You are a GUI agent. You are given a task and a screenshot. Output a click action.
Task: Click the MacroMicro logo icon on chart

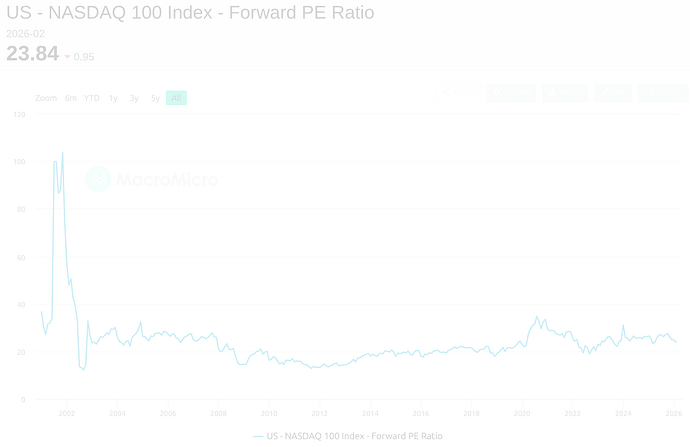[98, 179]
